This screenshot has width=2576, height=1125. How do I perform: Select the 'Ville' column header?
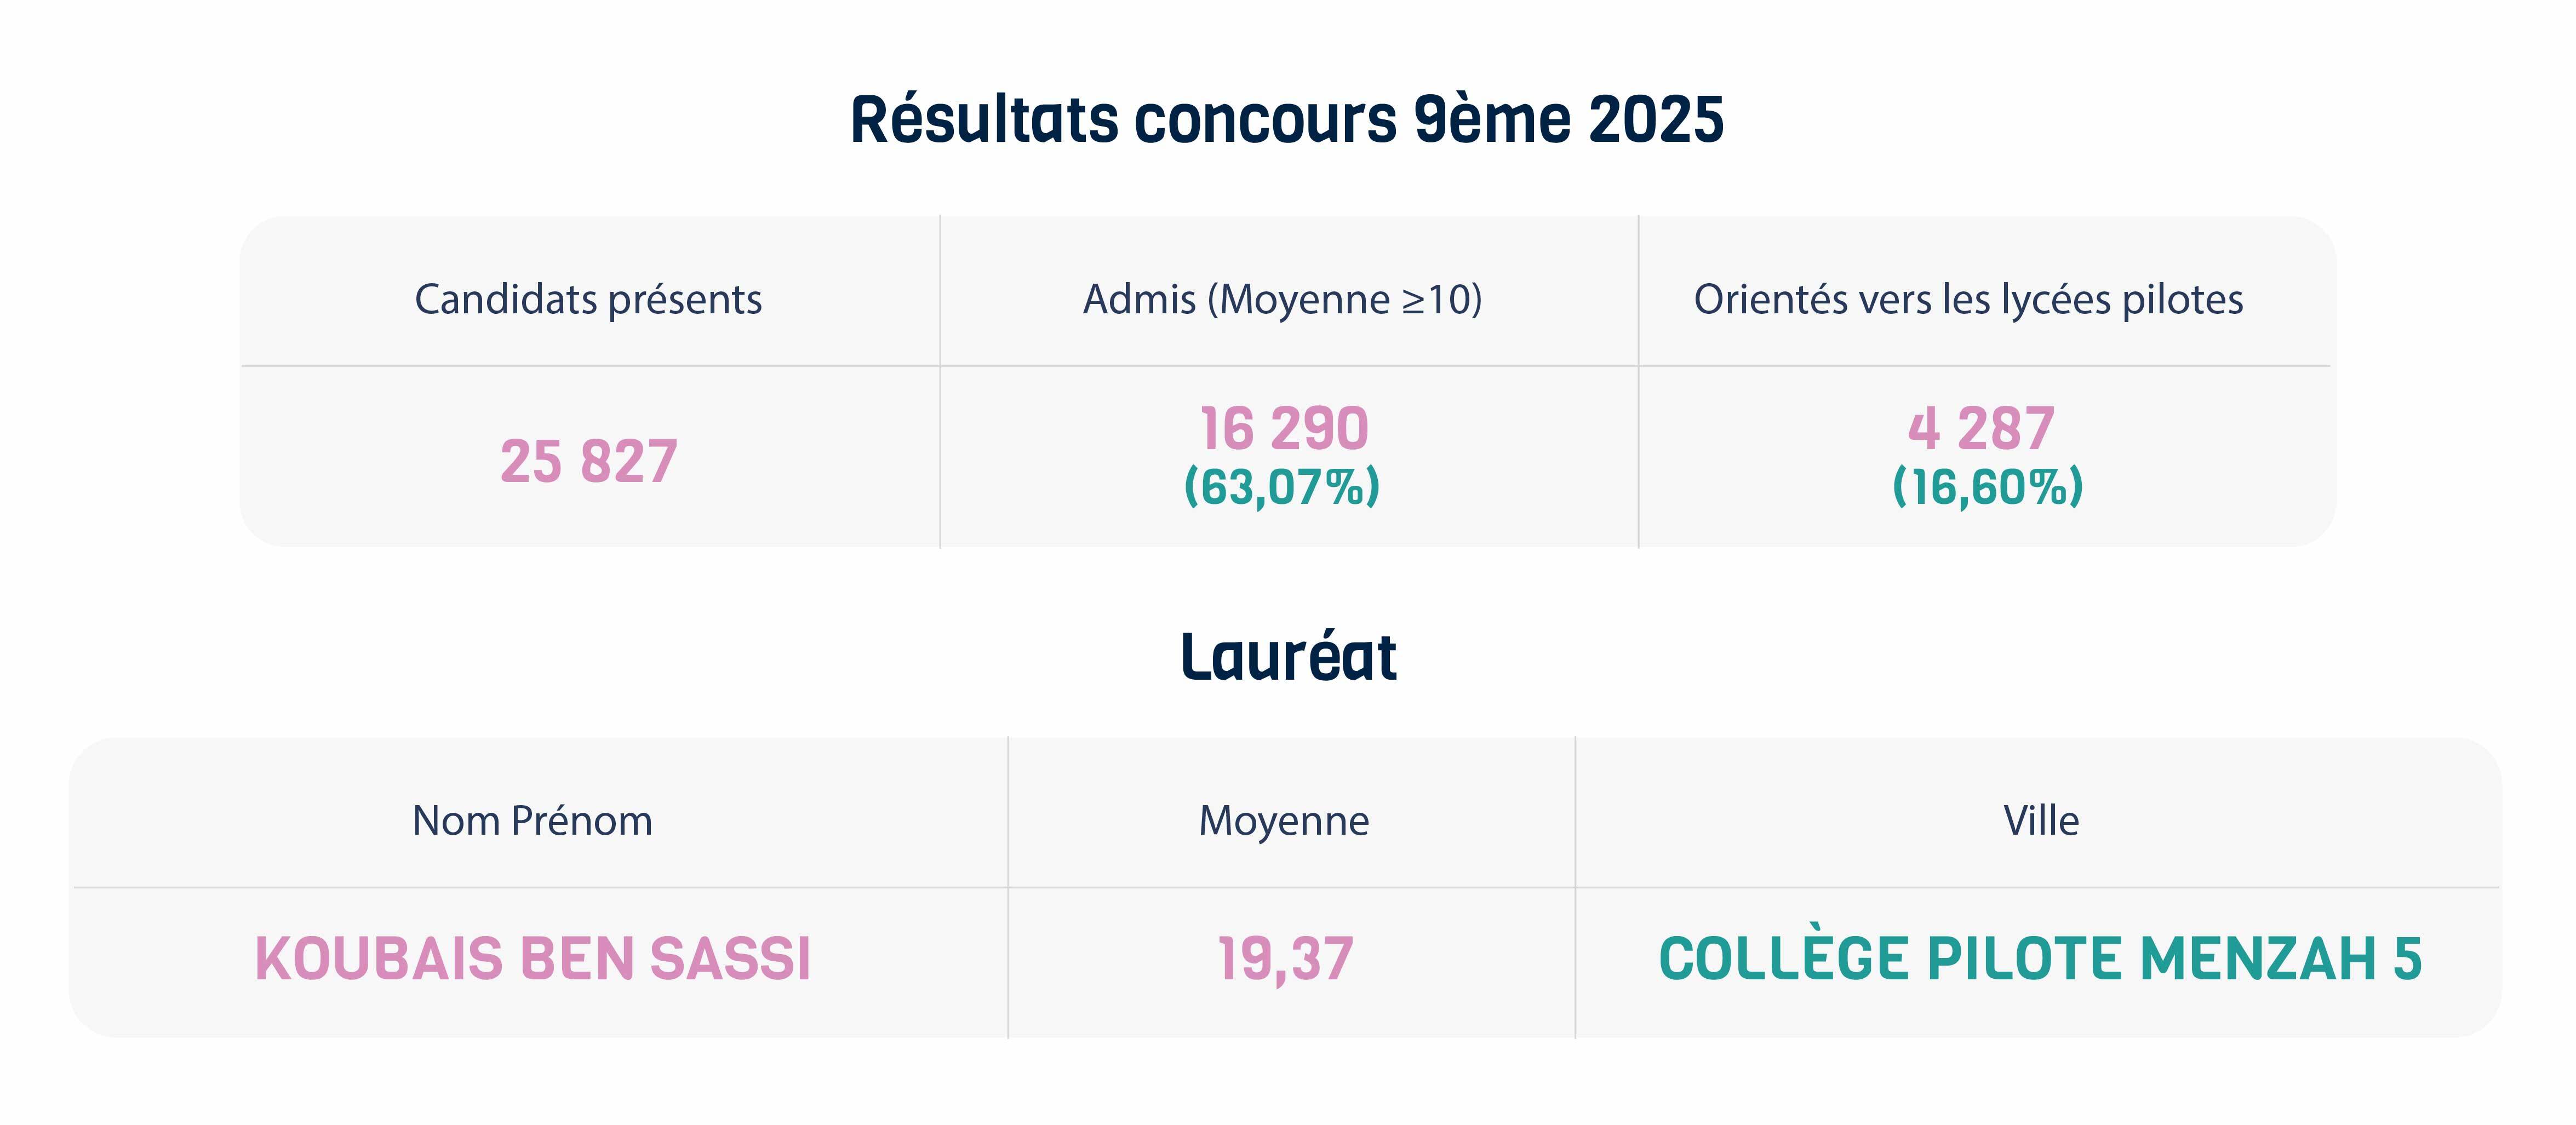click(2041, 821)
